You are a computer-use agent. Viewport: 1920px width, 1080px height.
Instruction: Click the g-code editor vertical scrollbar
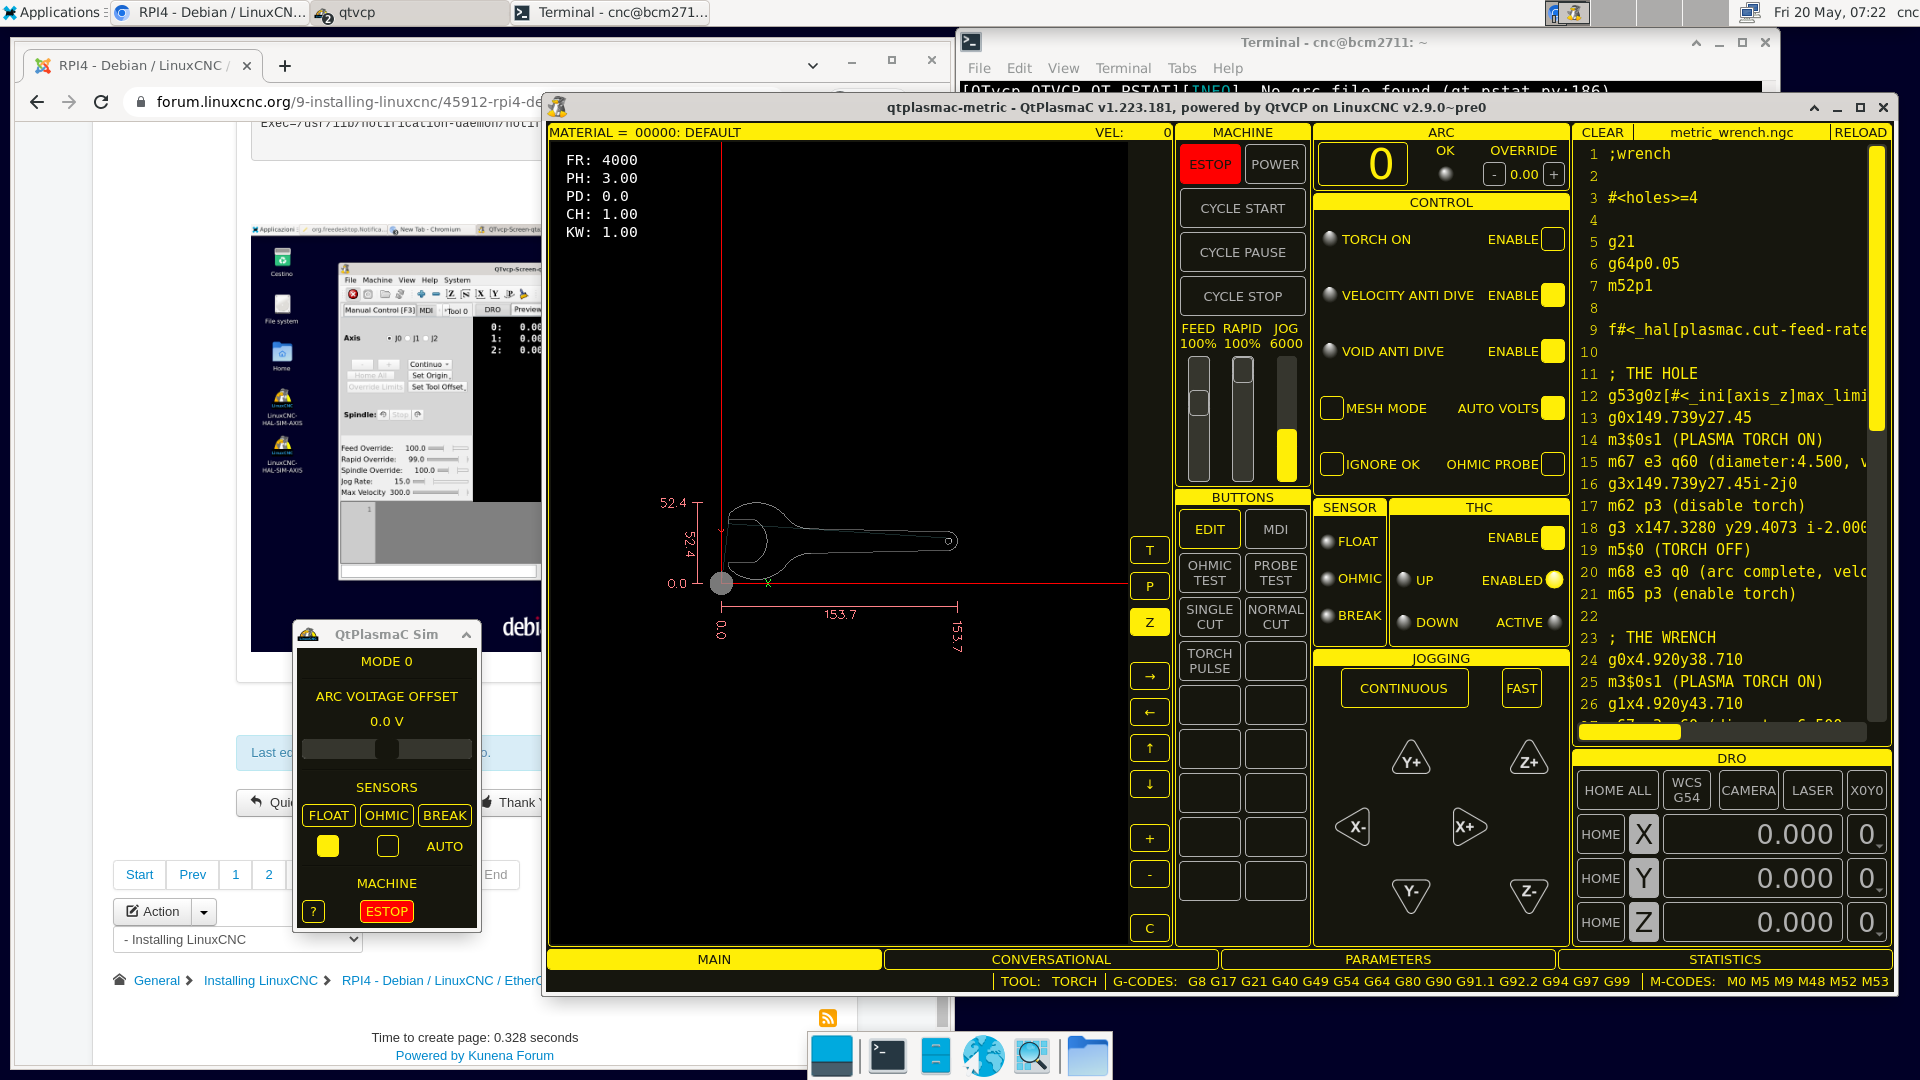[x=1877, y=432]
